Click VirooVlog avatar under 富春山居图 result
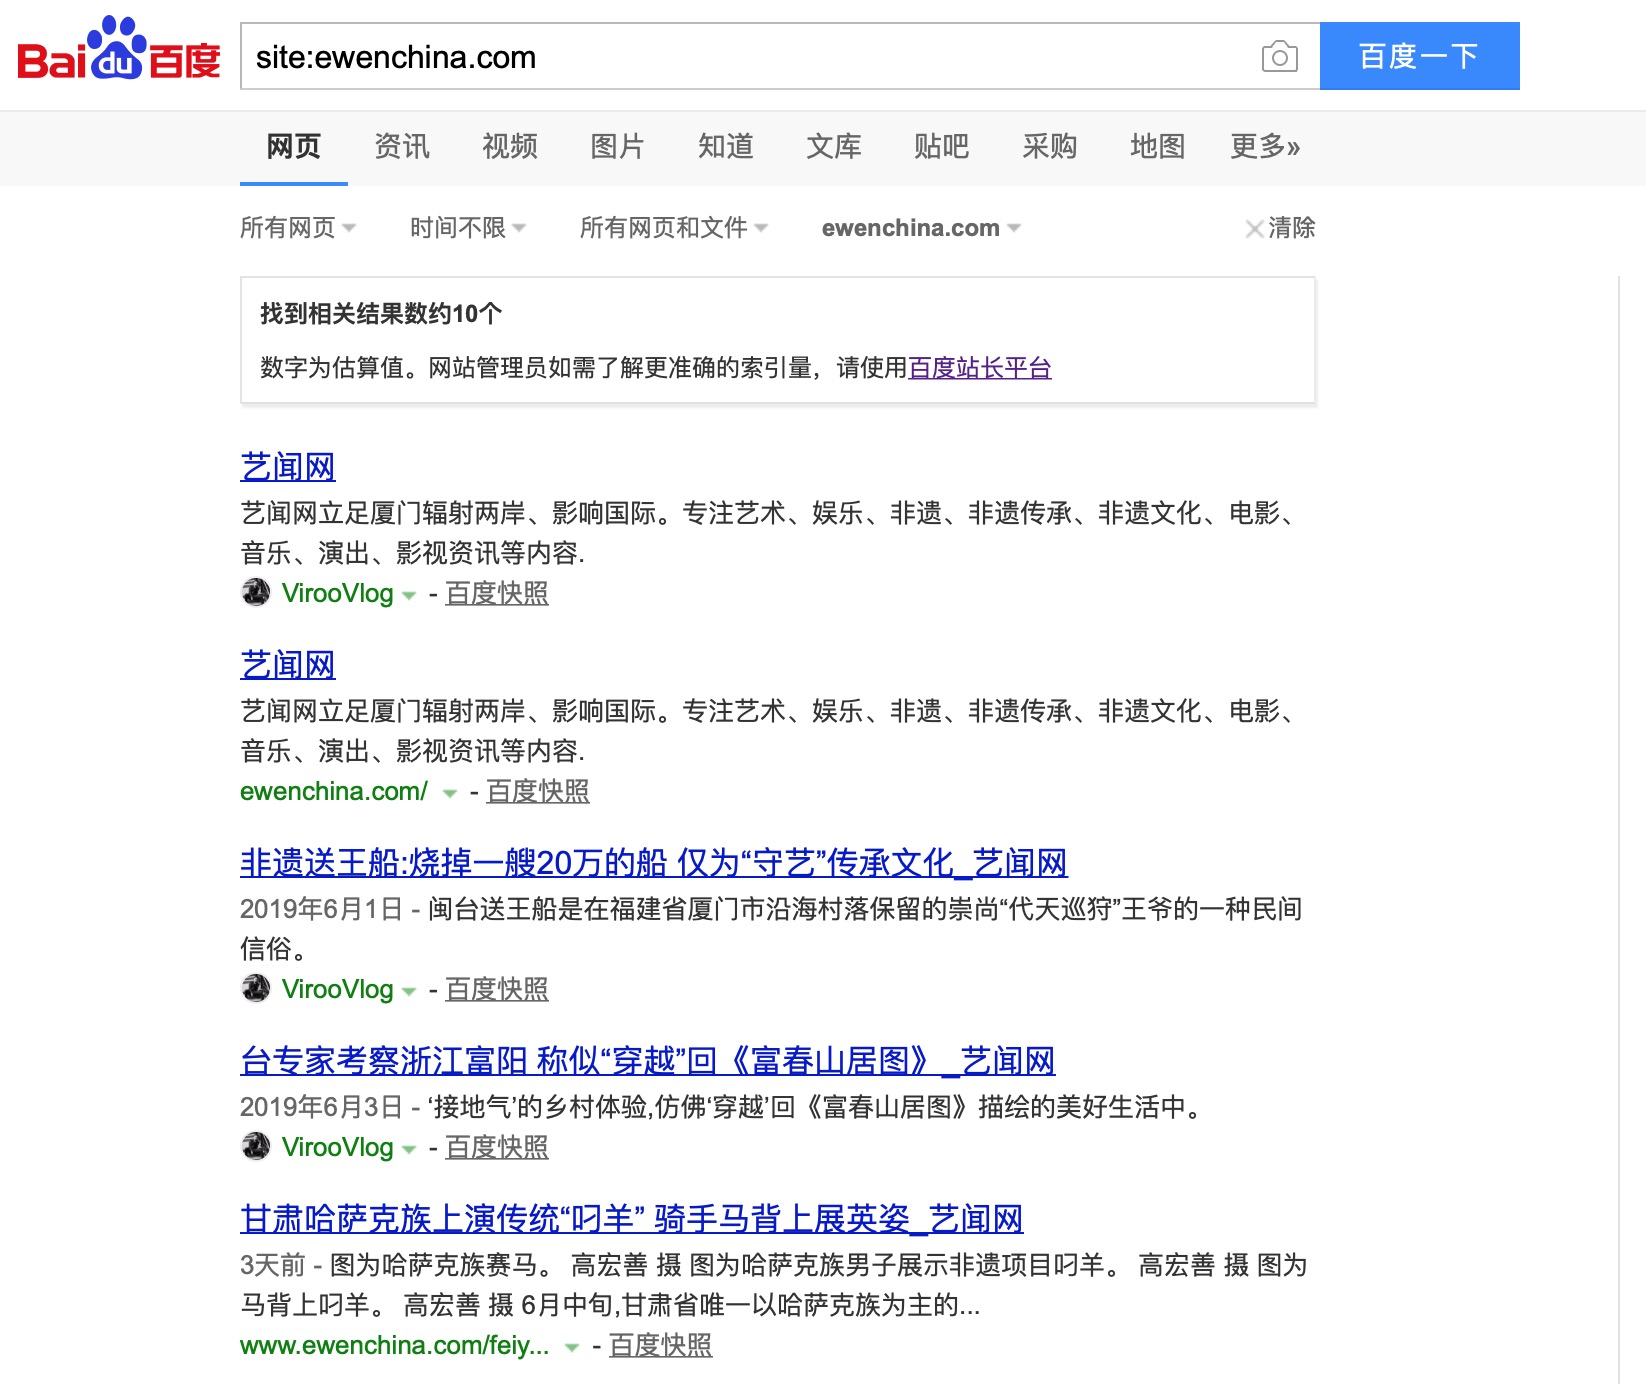1646x1384 pixels. pyautogui.click(x=256, y=1146)
